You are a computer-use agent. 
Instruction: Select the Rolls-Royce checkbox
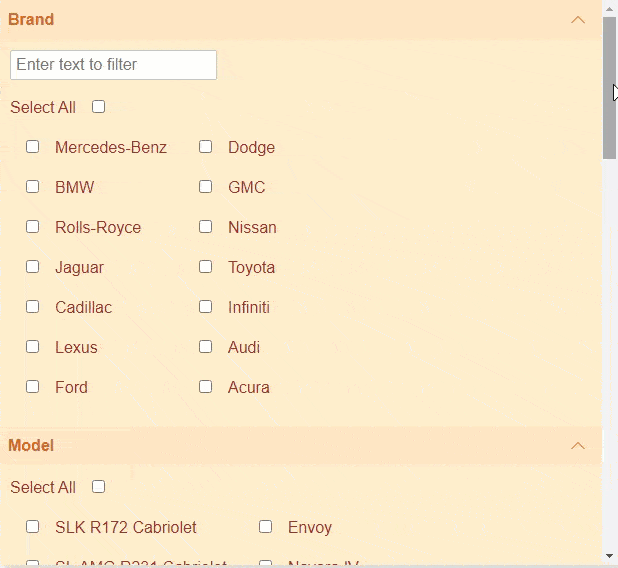tap(33, 227)
